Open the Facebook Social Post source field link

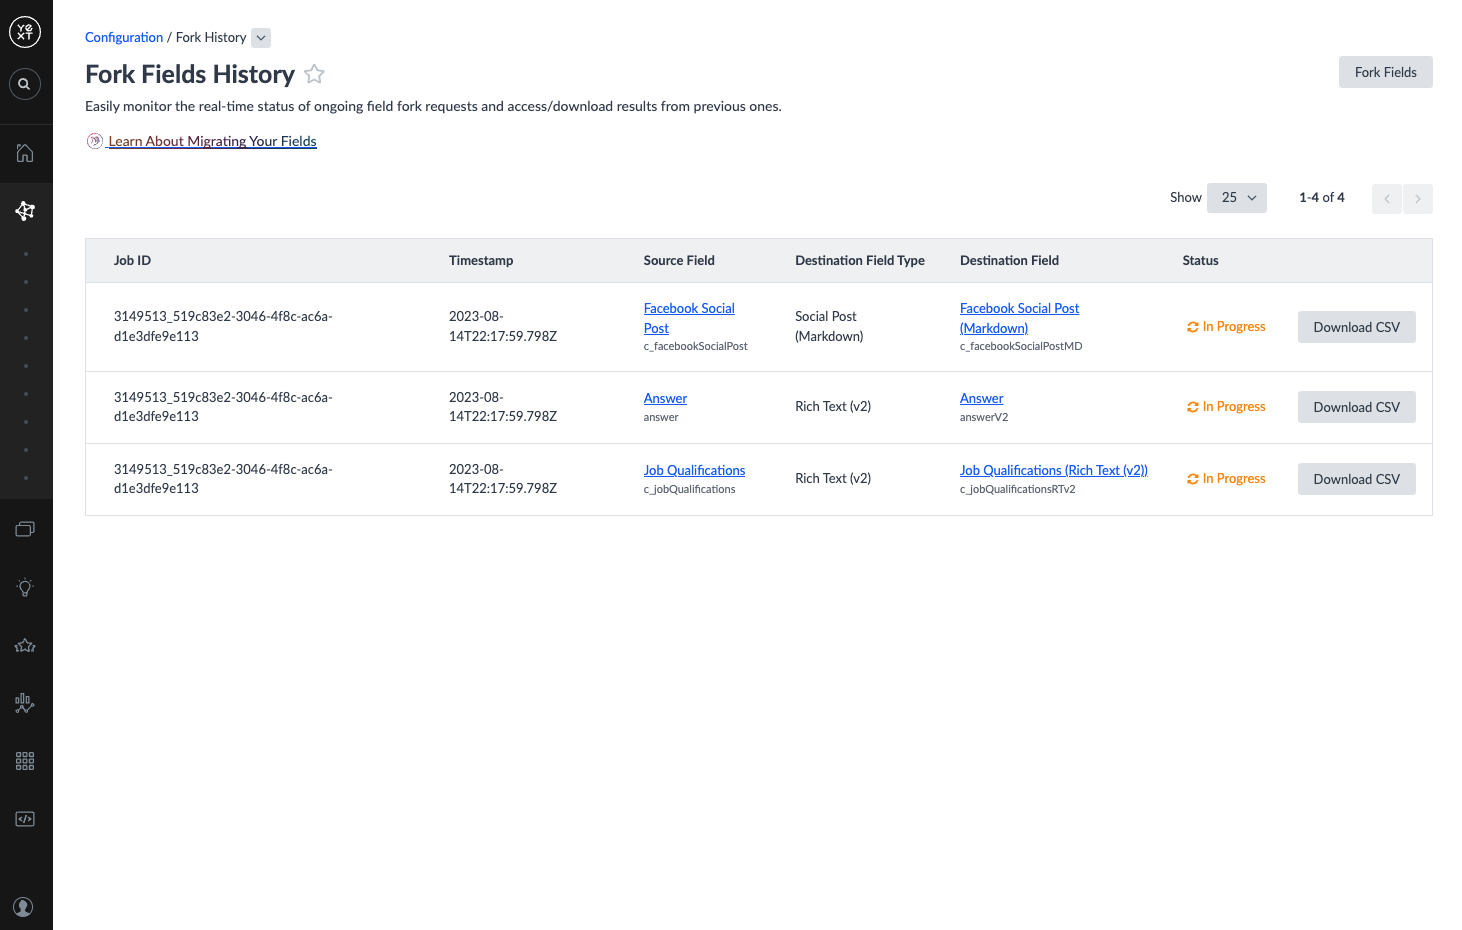(689, 318)
